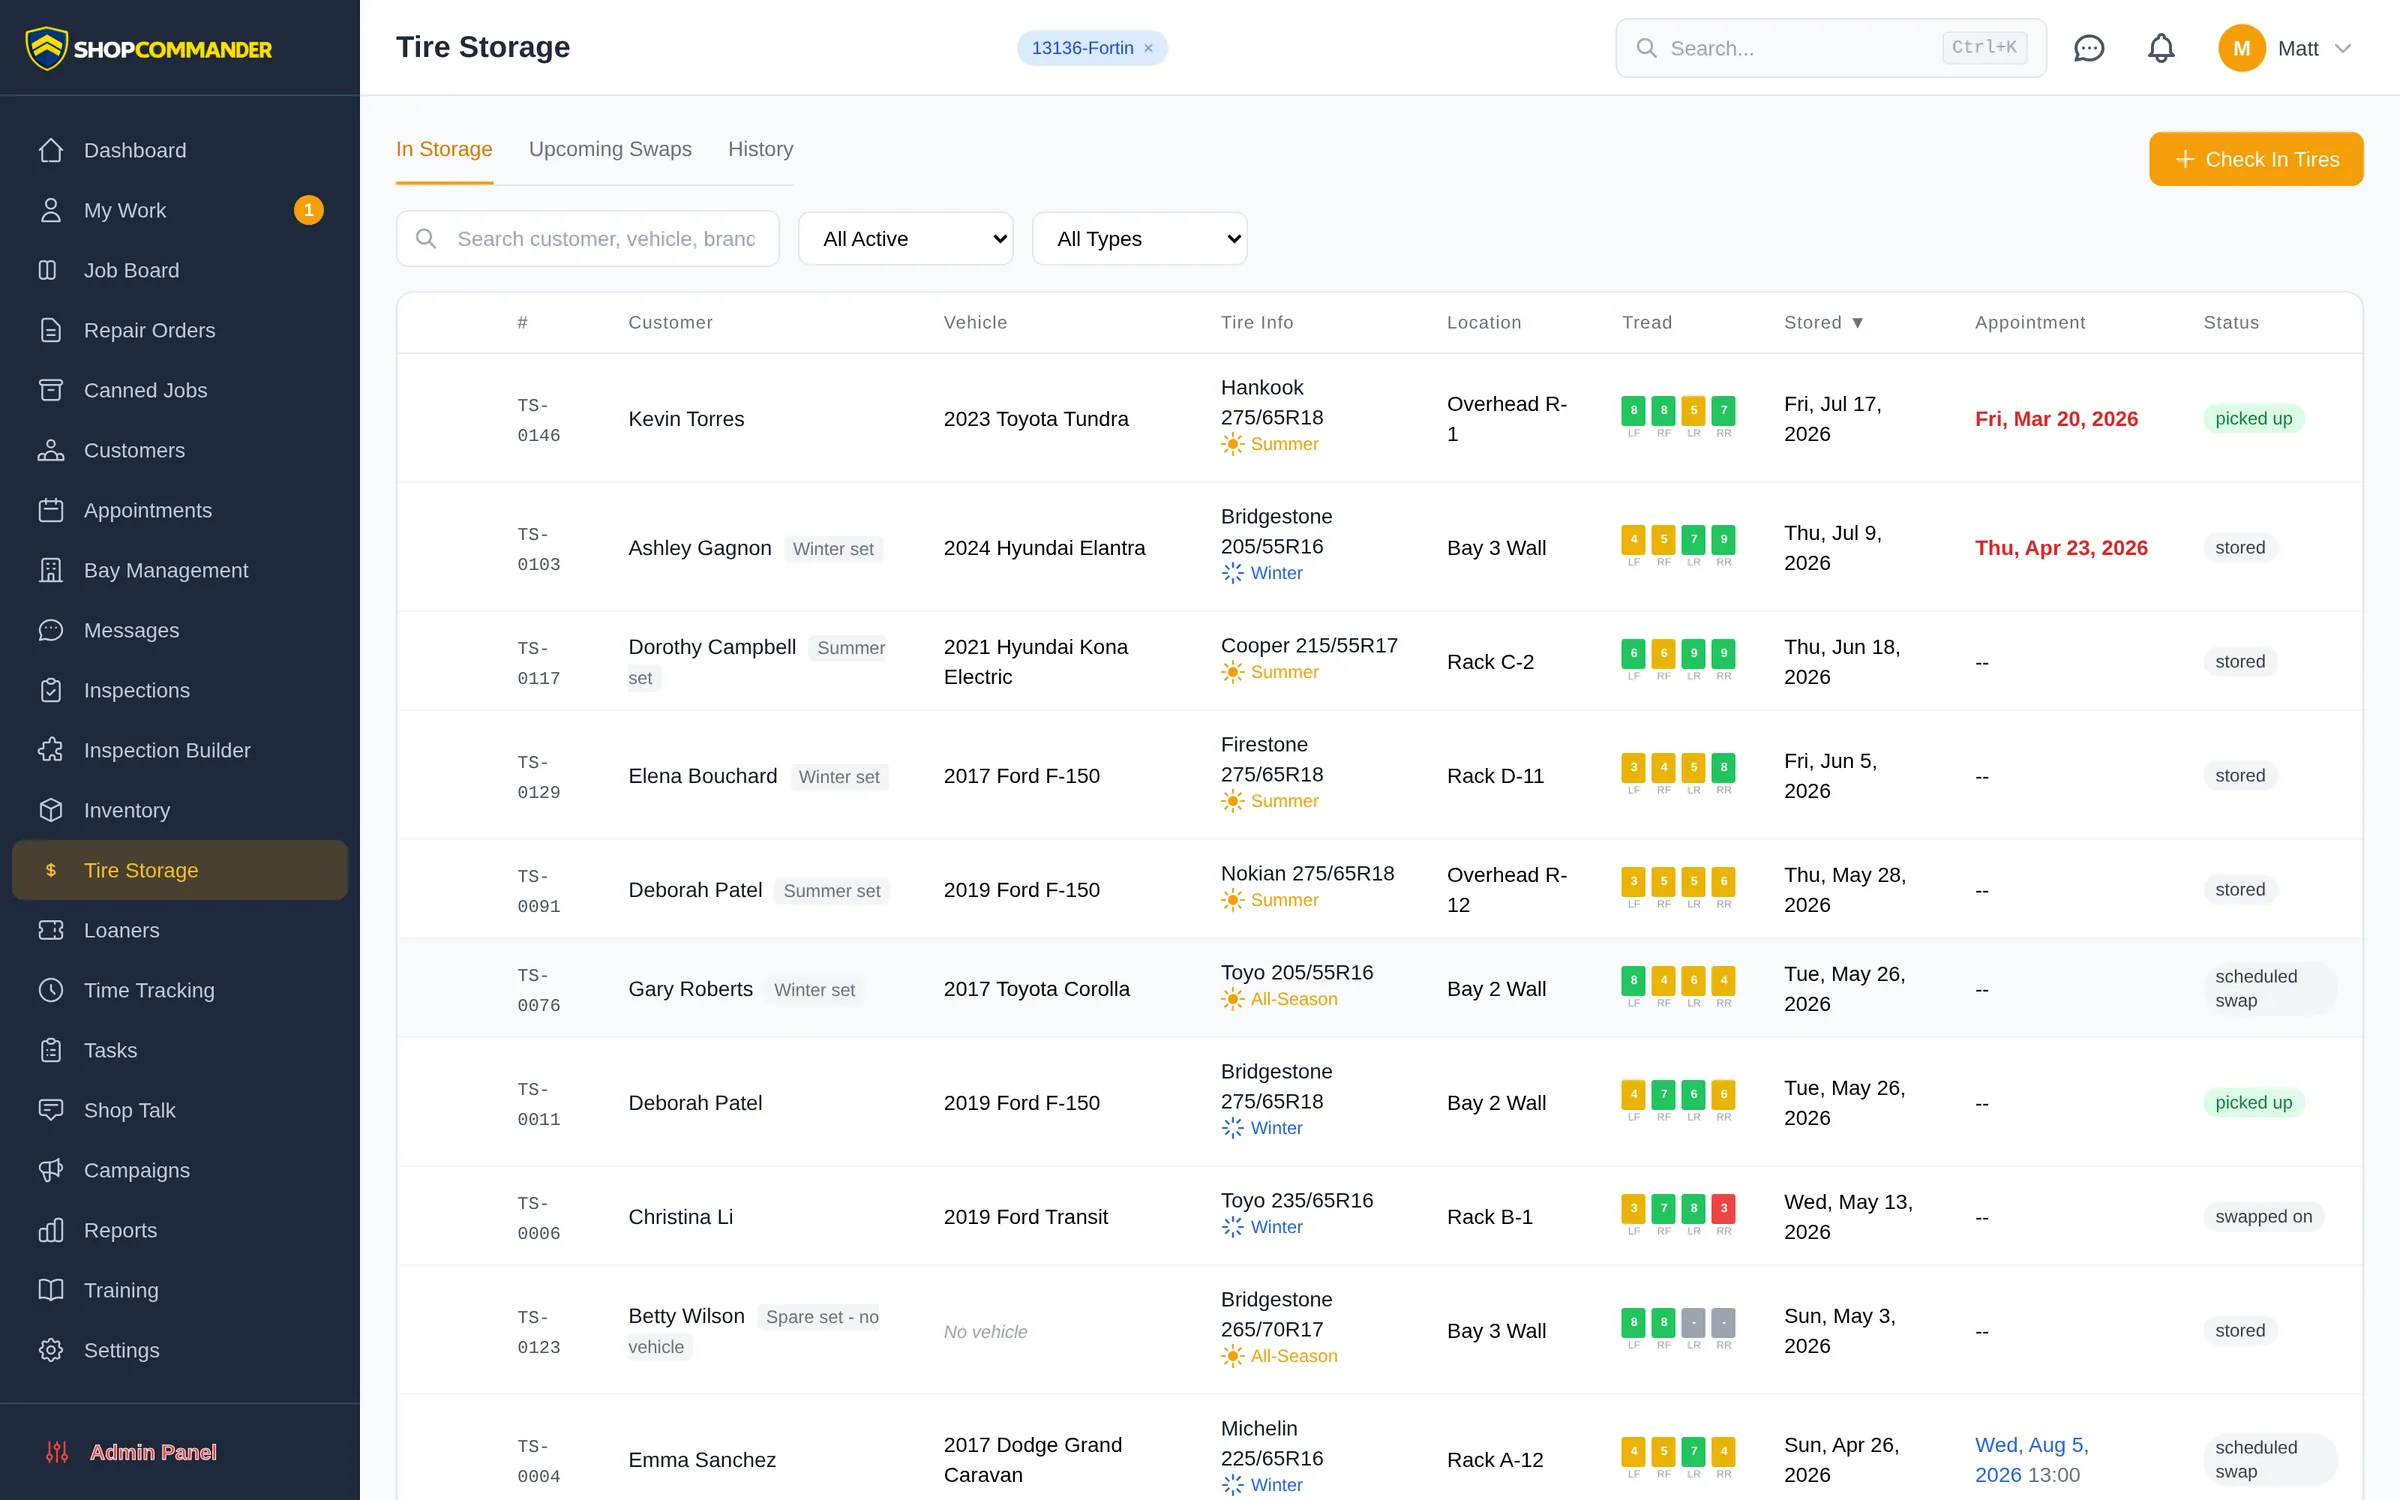Click the swapped on status badge

[x=2263, y=1217]
